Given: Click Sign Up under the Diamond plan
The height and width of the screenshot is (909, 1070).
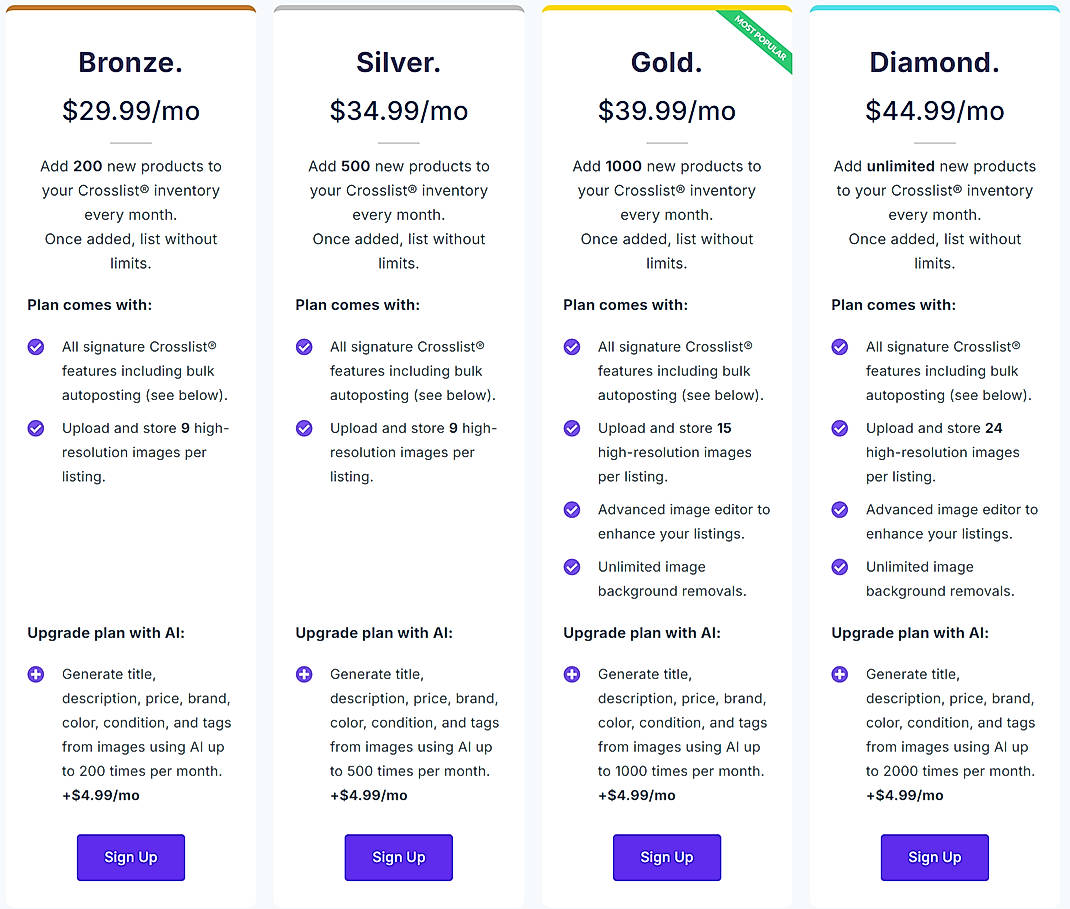Looking at the screenshot, I should (934, 857).
